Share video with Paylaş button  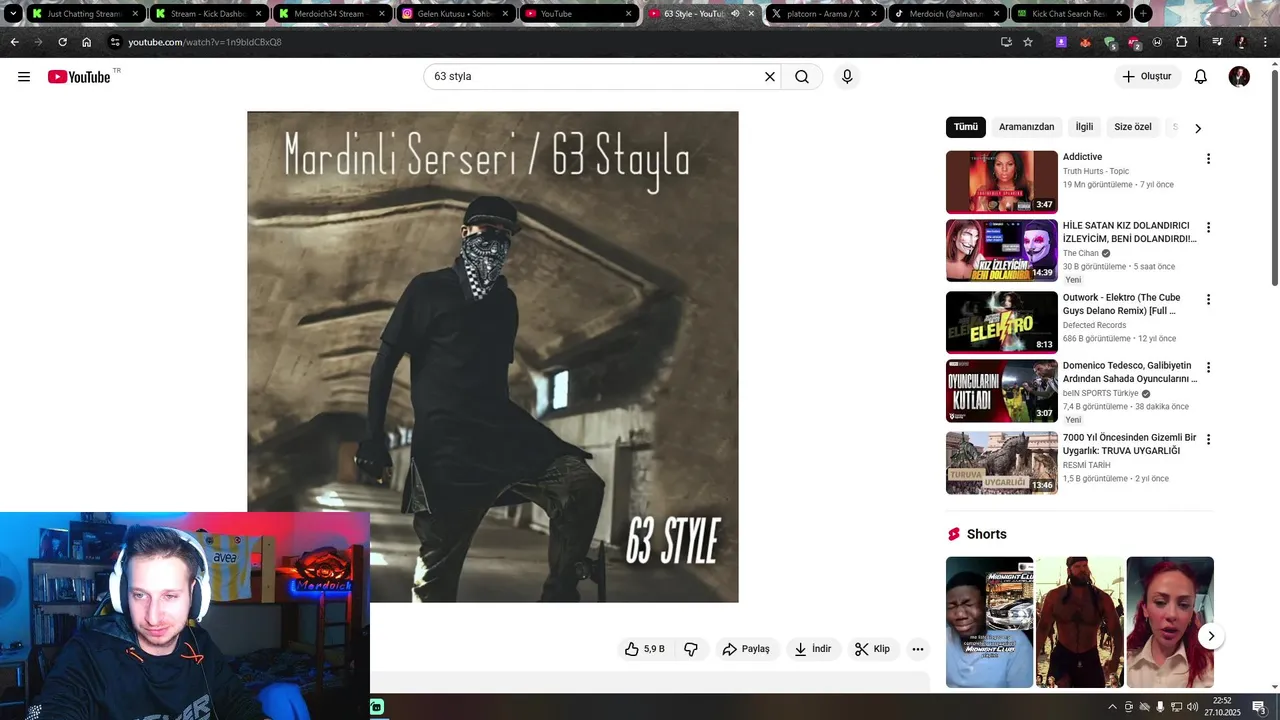[x=747, y=649]
